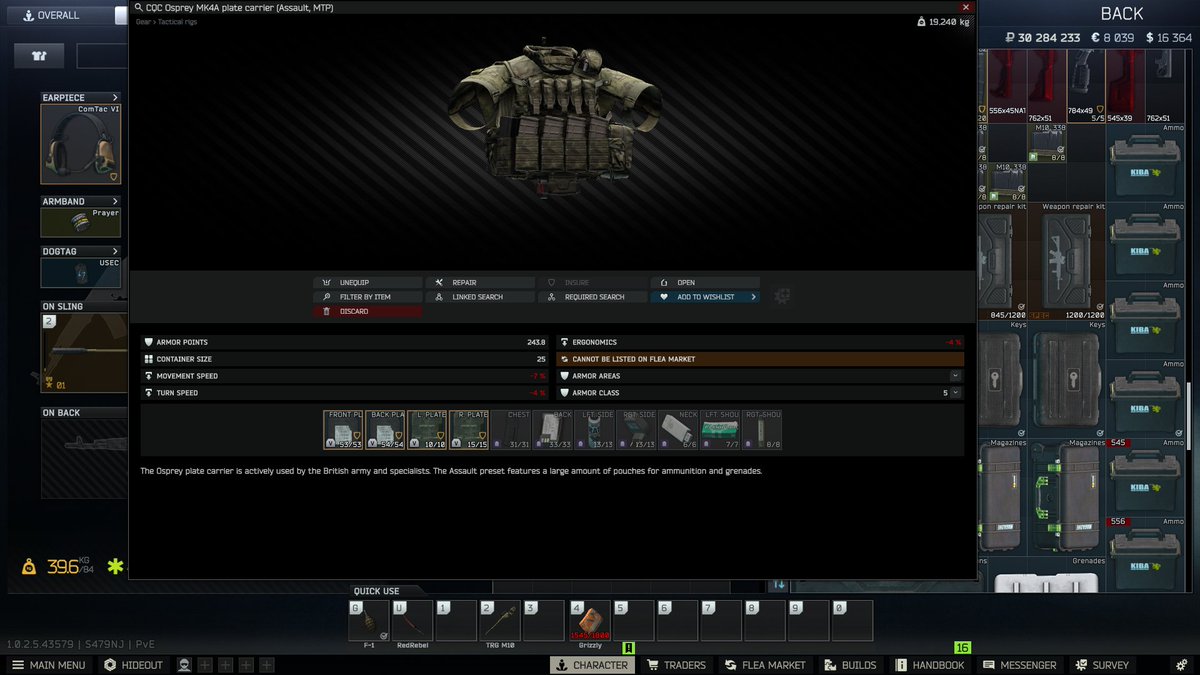Click gear icon next to Add to Wishlist
The height and width of the screenshot is (675, 1200).
coord(782,297)
